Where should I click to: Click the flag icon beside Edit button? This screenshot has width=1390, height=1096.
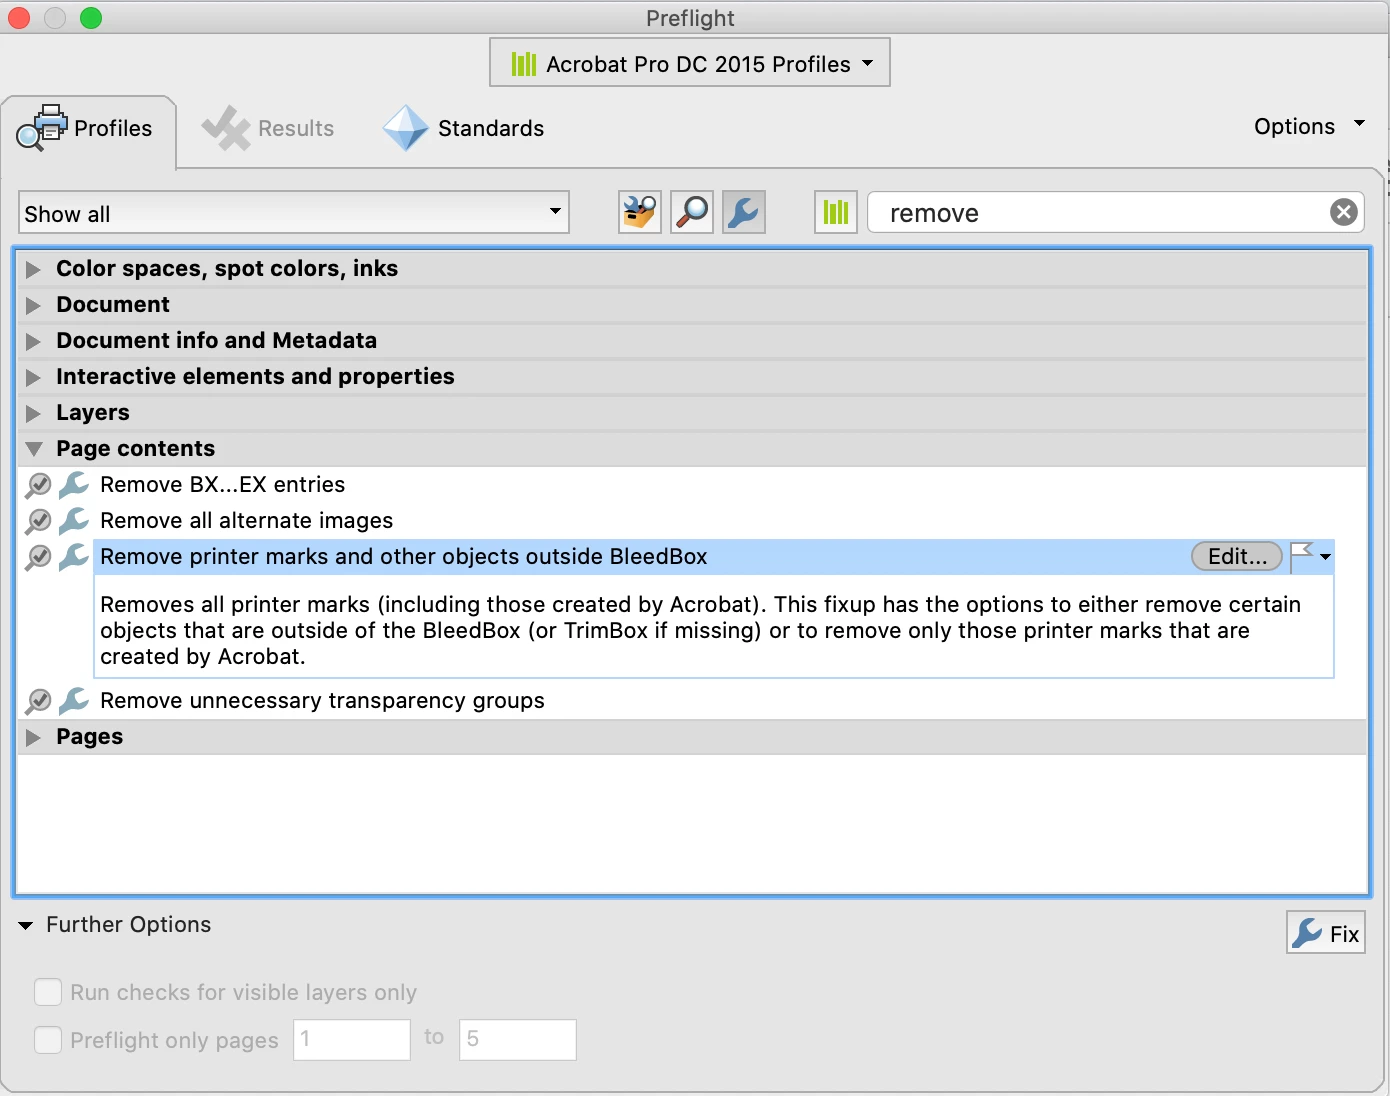pos(1301,556)
